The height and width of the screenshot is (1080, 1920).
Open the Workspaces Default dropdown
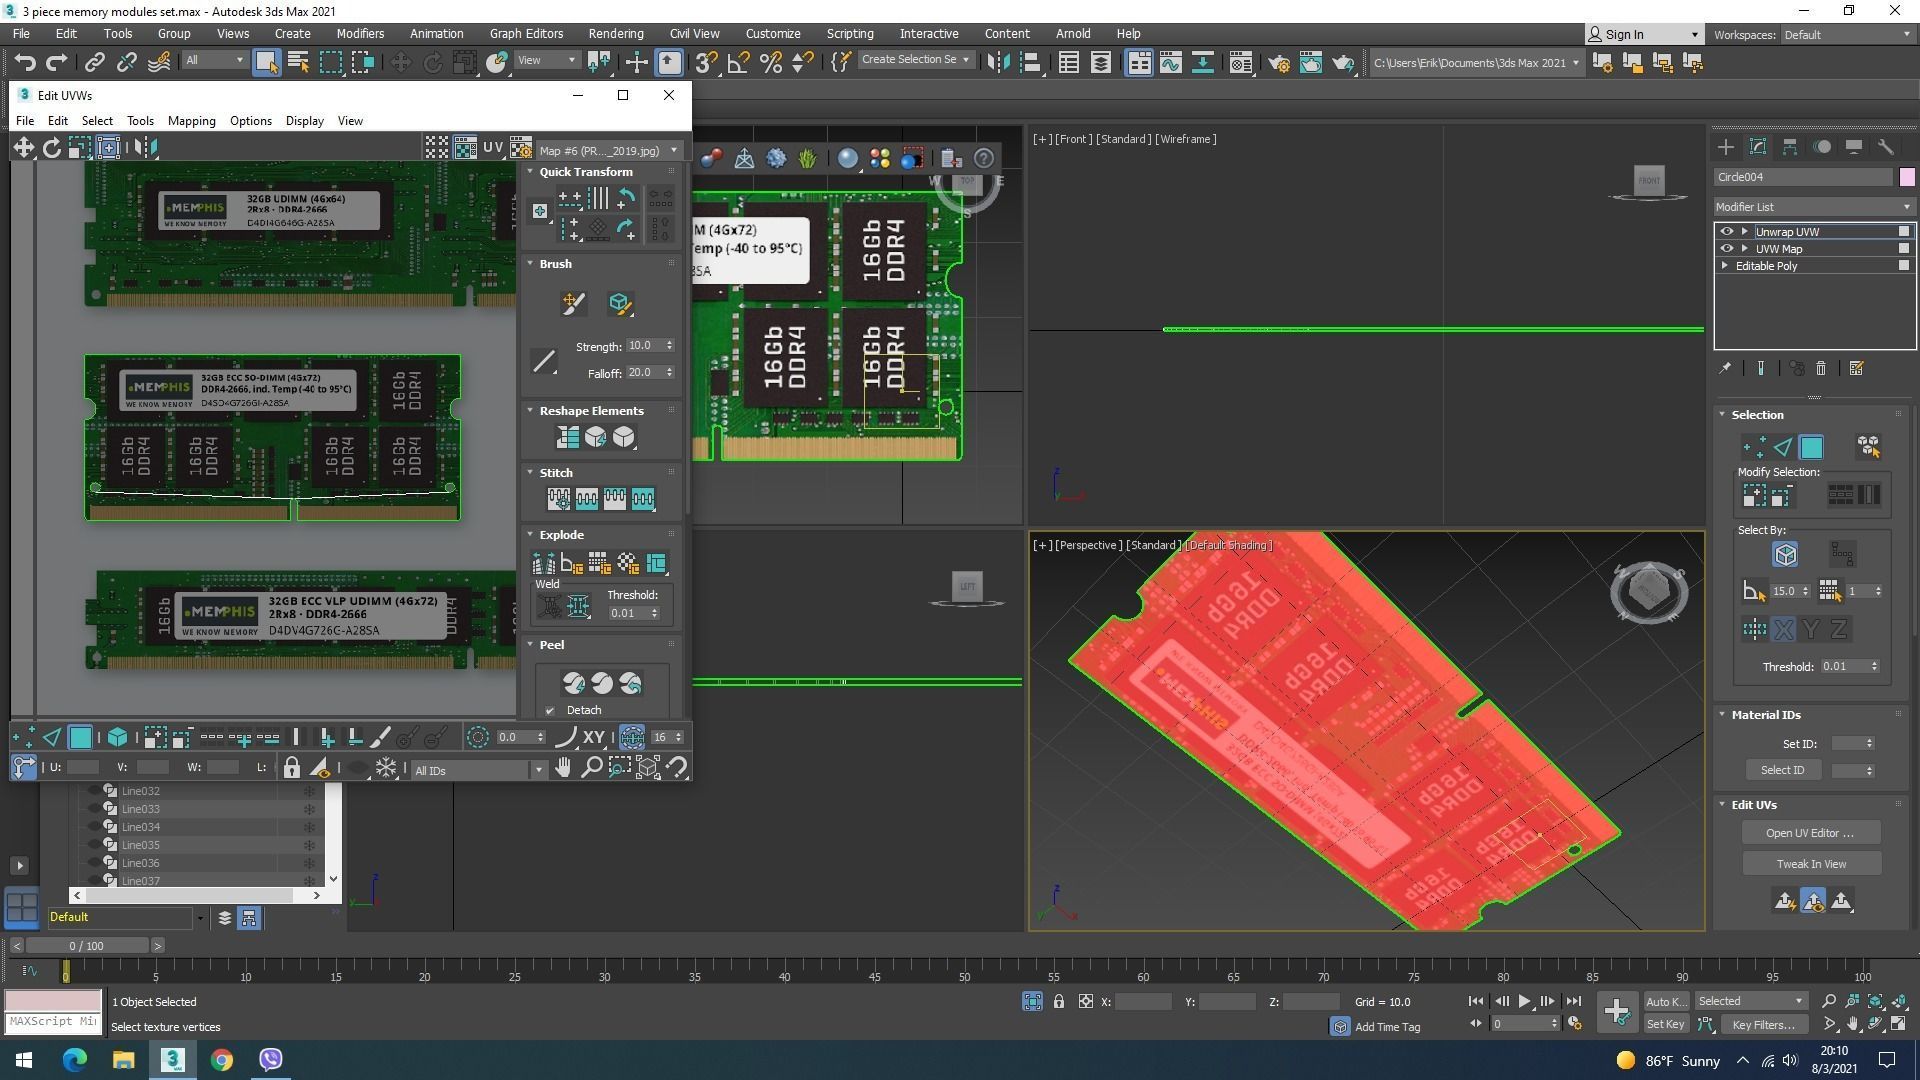(x=1847, y=34)
